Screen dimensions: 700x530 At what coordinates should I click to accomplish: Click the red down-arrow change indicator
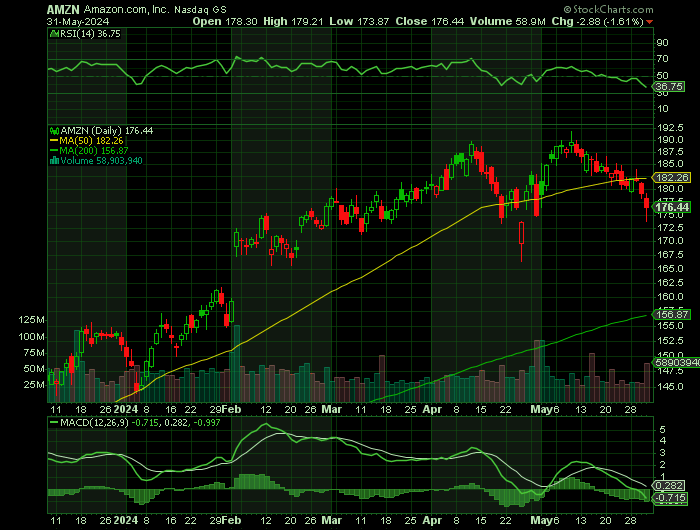coord(649,22)
